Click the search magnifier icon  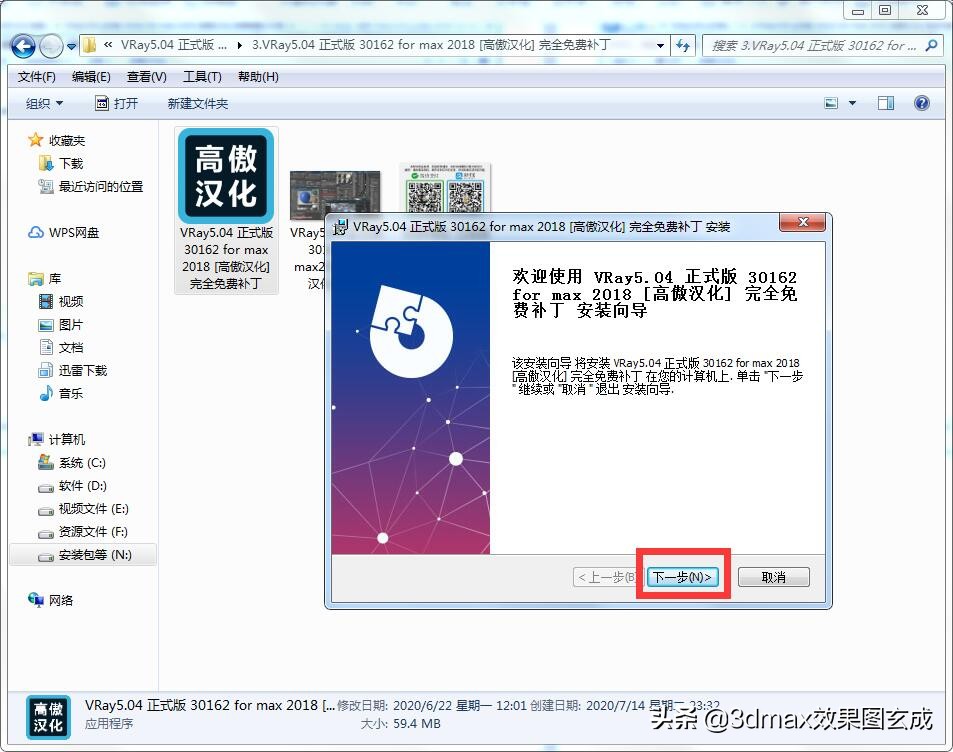[x=931, y=46]
